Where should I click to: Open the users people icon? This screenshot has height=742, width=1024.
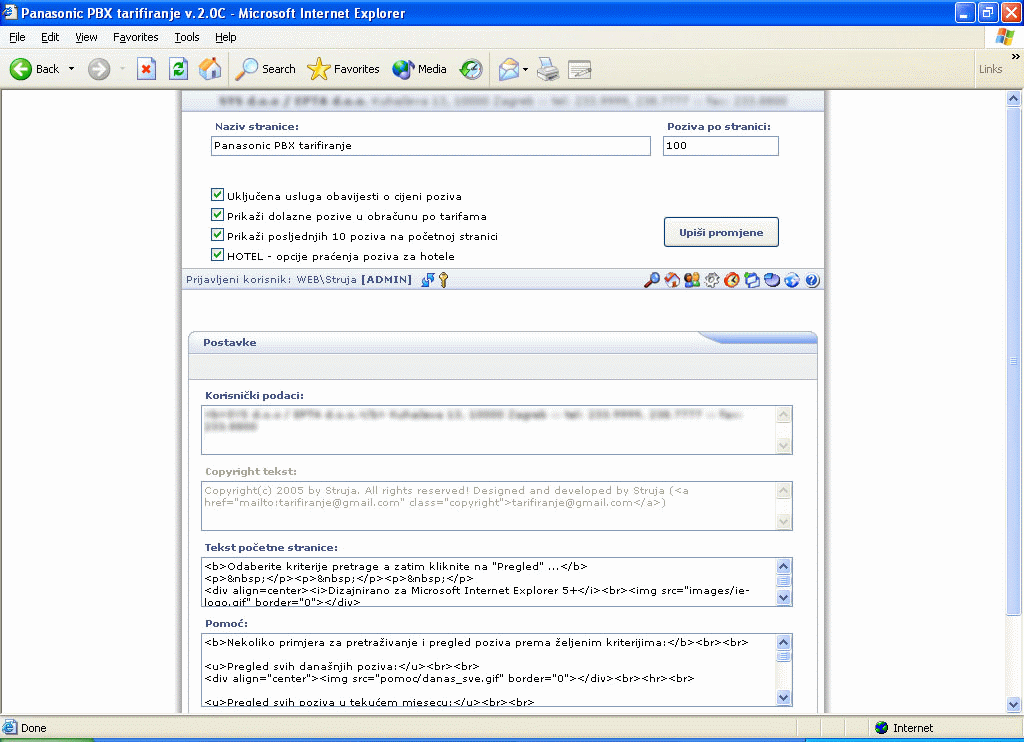tap(692, 280)
